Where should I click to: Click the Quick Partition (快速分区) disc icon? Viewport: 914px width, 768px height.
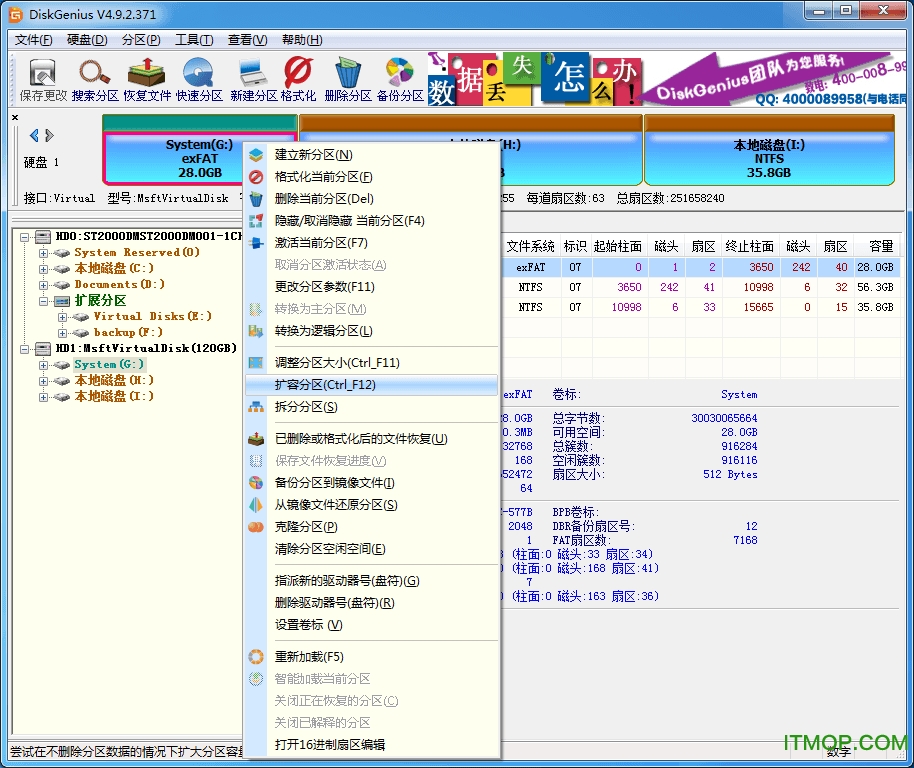(x=198, y=73)
